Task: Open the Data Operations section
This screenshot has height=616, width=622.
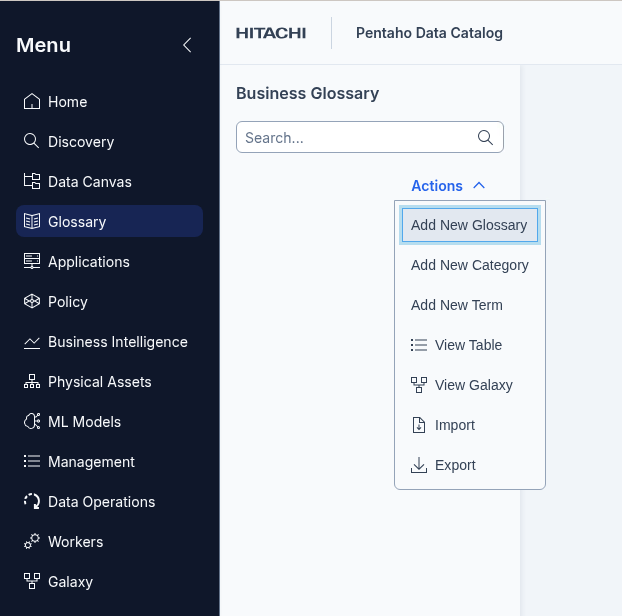Action: [101, 502]
